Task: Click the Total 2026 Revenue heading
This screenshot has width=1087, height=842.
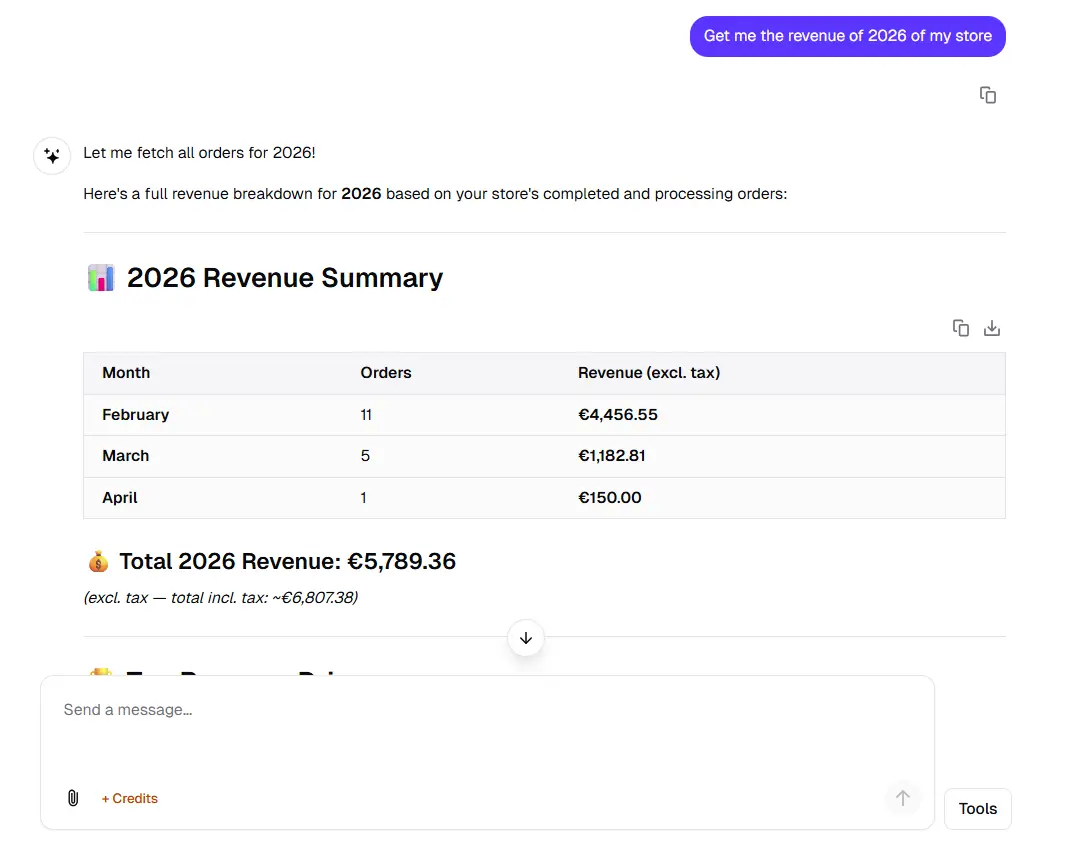Action: [287, 562]
